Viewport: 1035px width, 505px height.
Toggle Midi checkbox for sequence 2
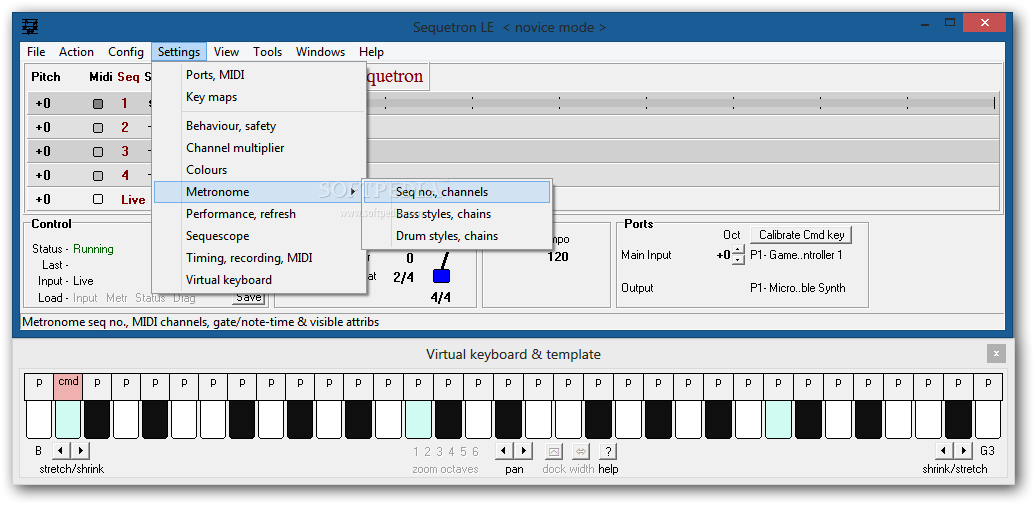point(98,127)
